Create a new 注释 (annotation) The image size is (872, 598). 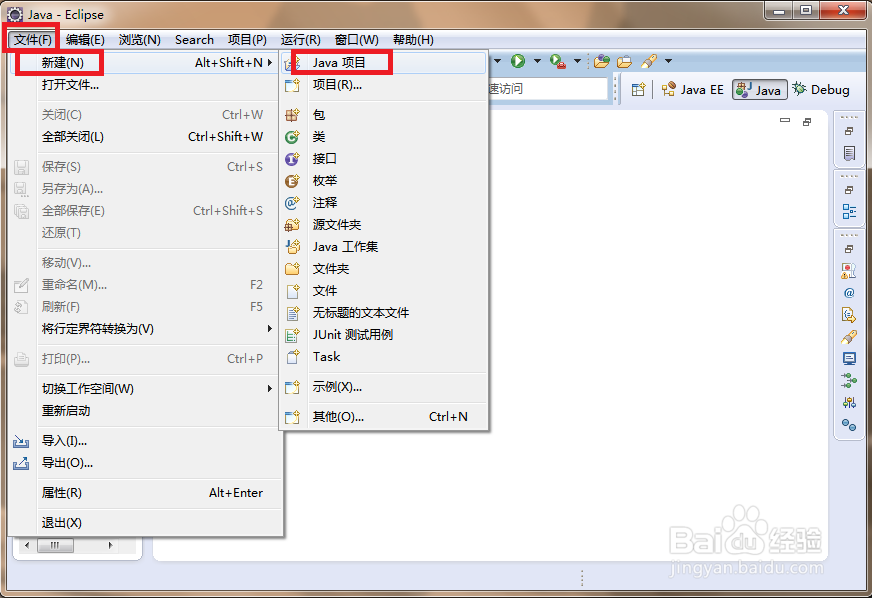383,202
